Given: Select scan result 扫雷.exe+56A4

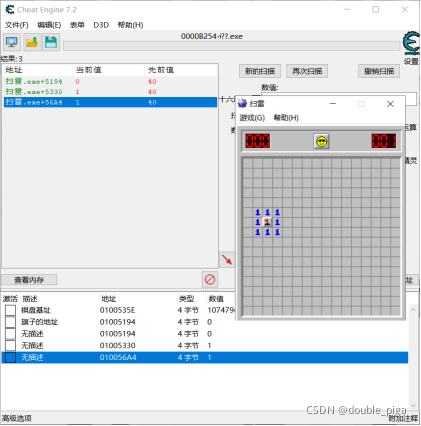Looking at the screenshot, I should 110,102.
